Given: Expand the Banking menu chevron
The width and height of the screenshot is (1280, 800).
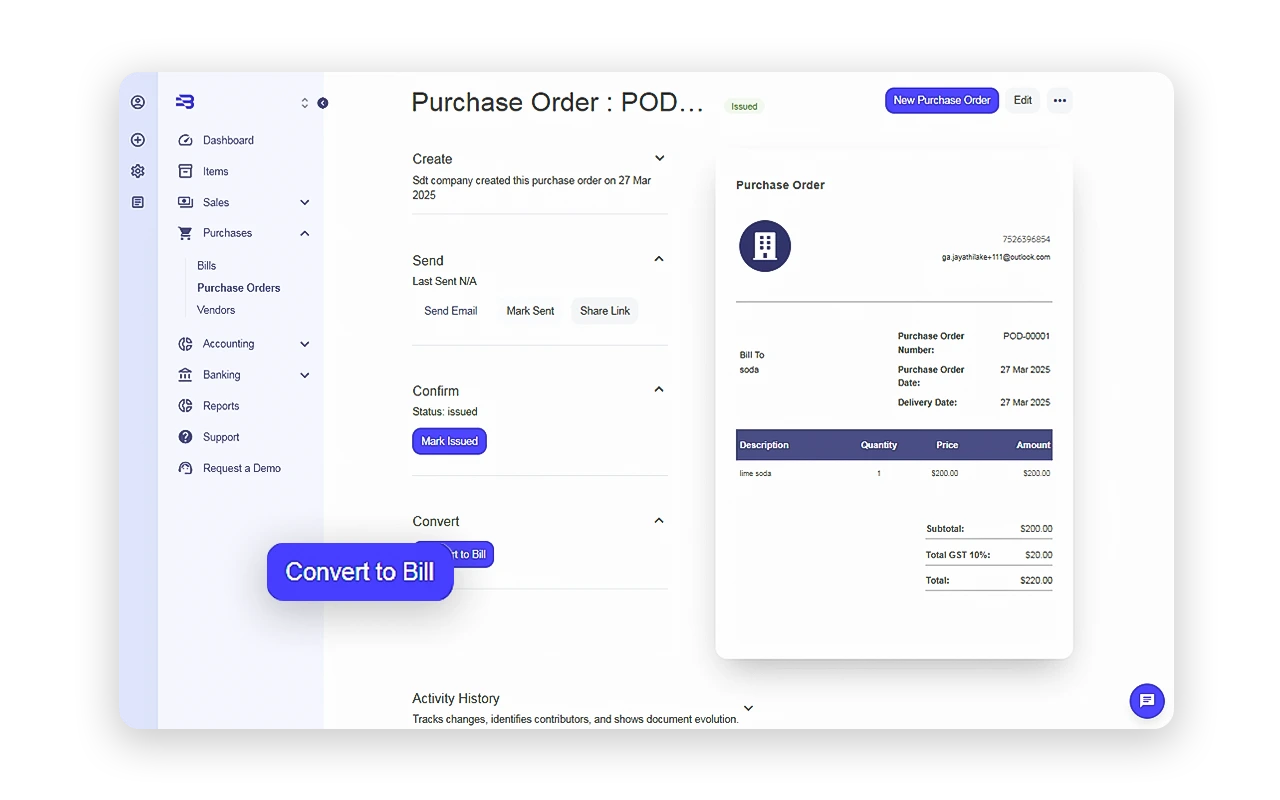Looking at the screenshot, I should tap(305, 375).
